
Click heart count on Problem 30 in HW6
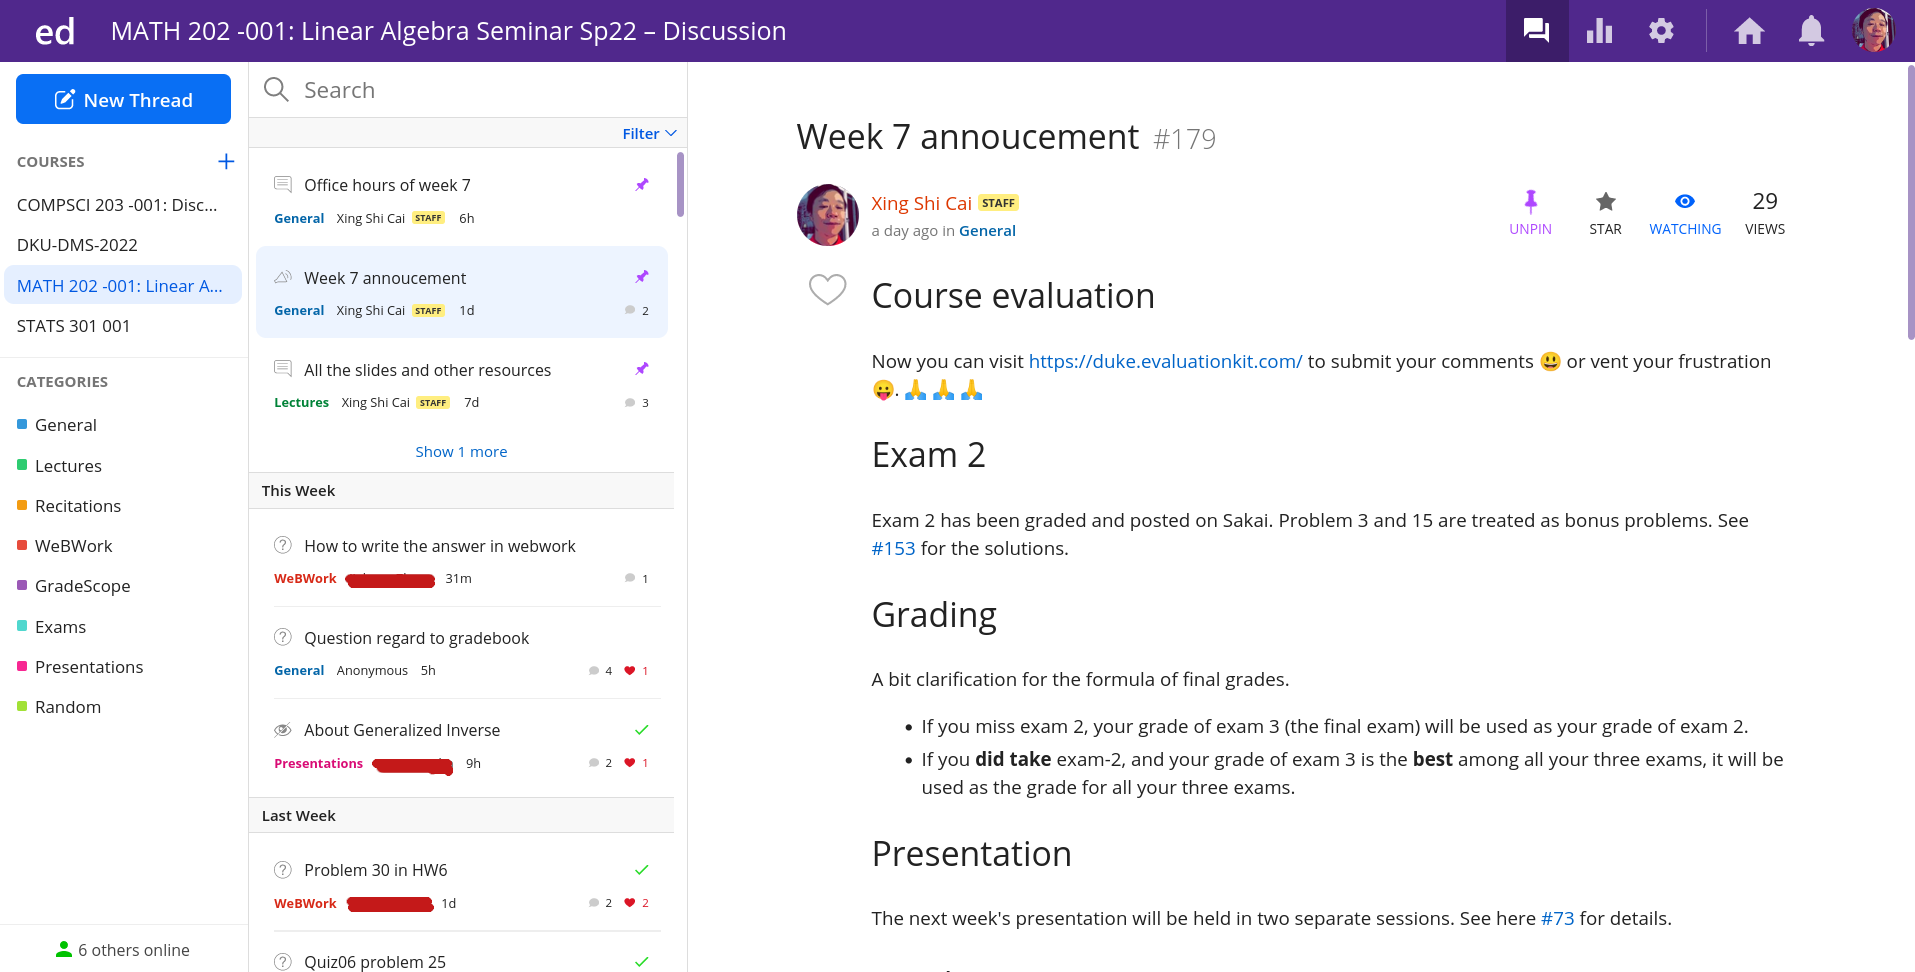pyautogui.click(x=636, y=903)
